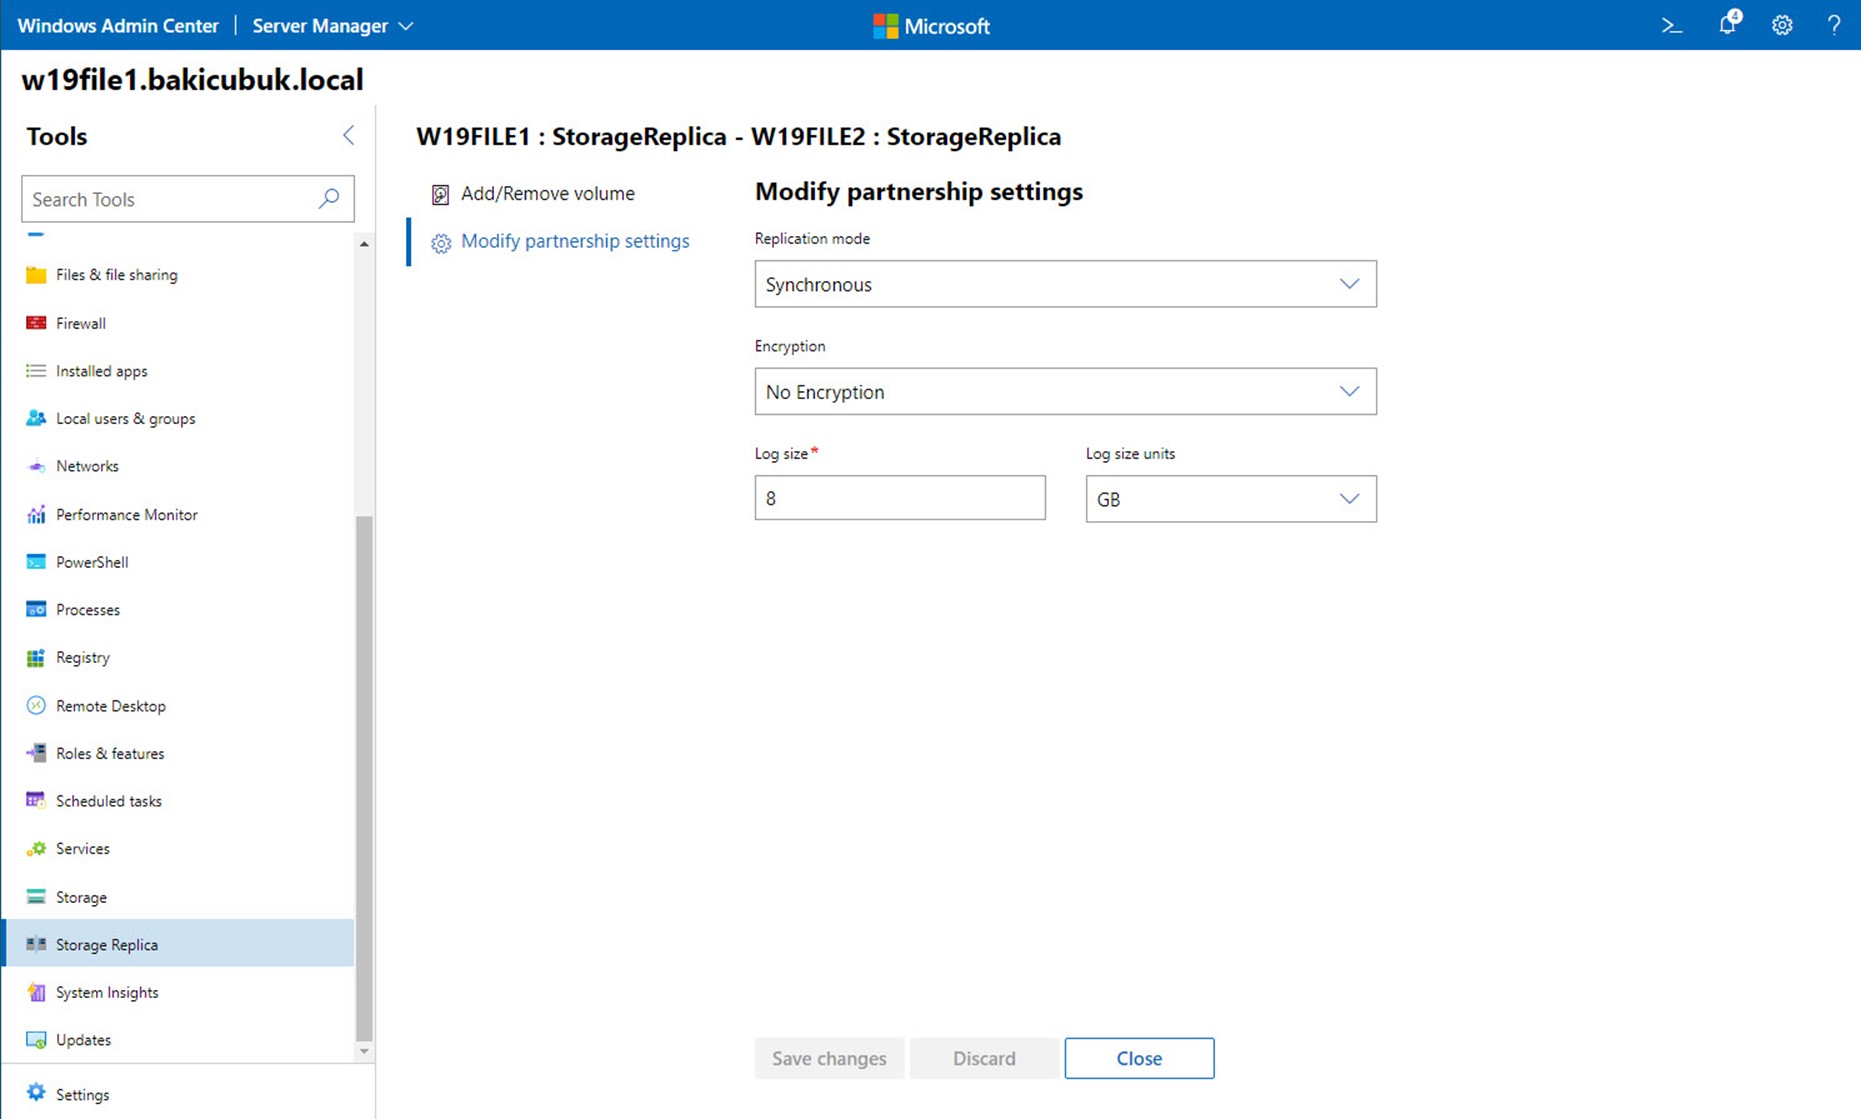The image size is (1861, 1119).
Task: Click the scrollbar up arrow in Tools
Action: (364, 244)
